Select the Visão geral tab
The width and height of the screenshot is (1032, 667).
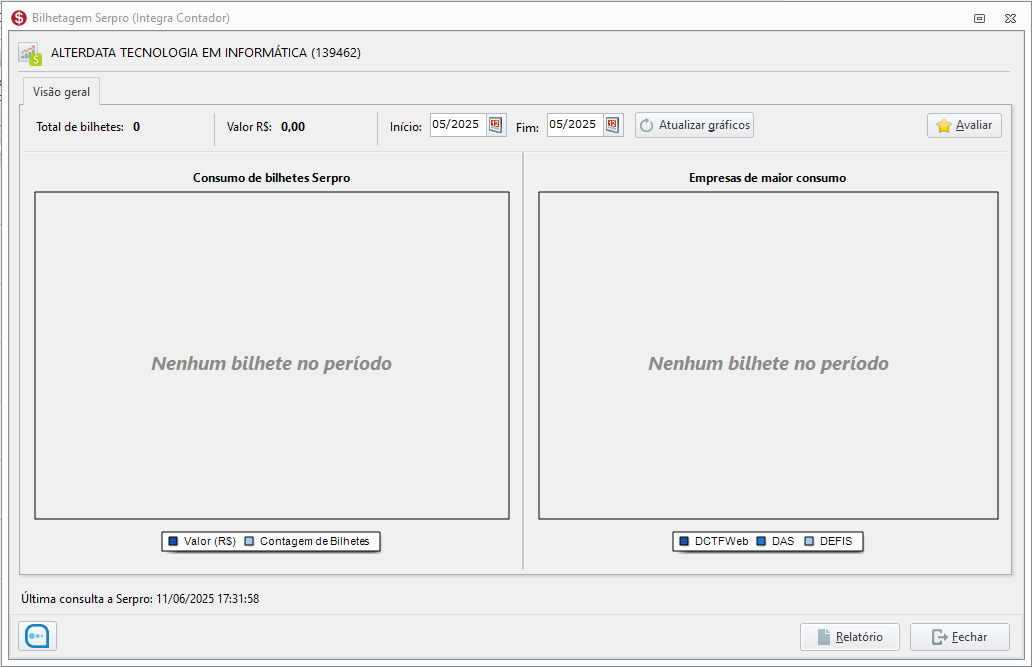pyautogui.click(x=61, y=92)
